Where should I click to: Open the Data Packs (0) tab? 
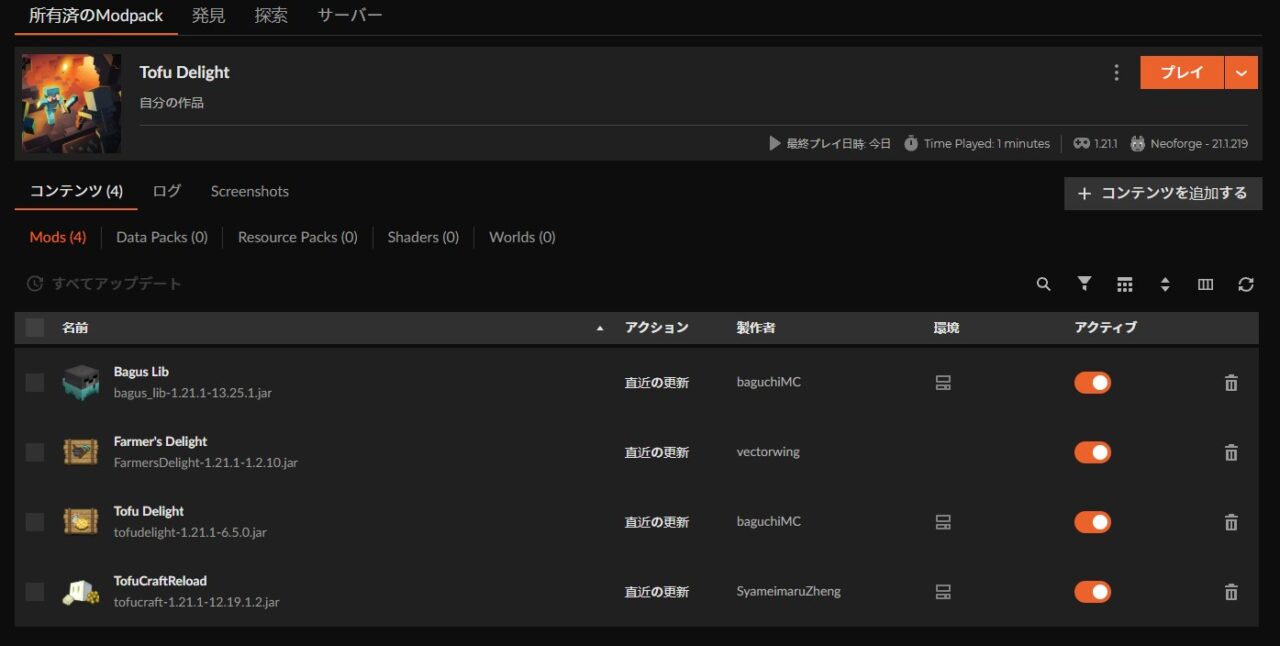(x=161, y=237)
